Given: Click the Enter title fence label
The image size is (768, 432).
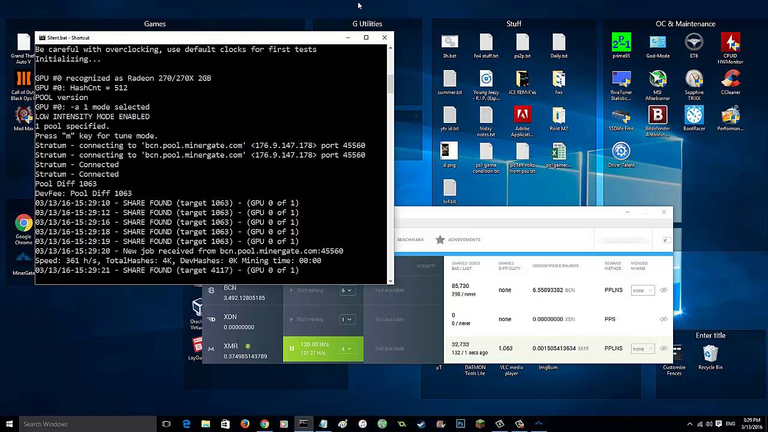Looking at the screenshot, I should pyautogui.click(x=710, y=336).
